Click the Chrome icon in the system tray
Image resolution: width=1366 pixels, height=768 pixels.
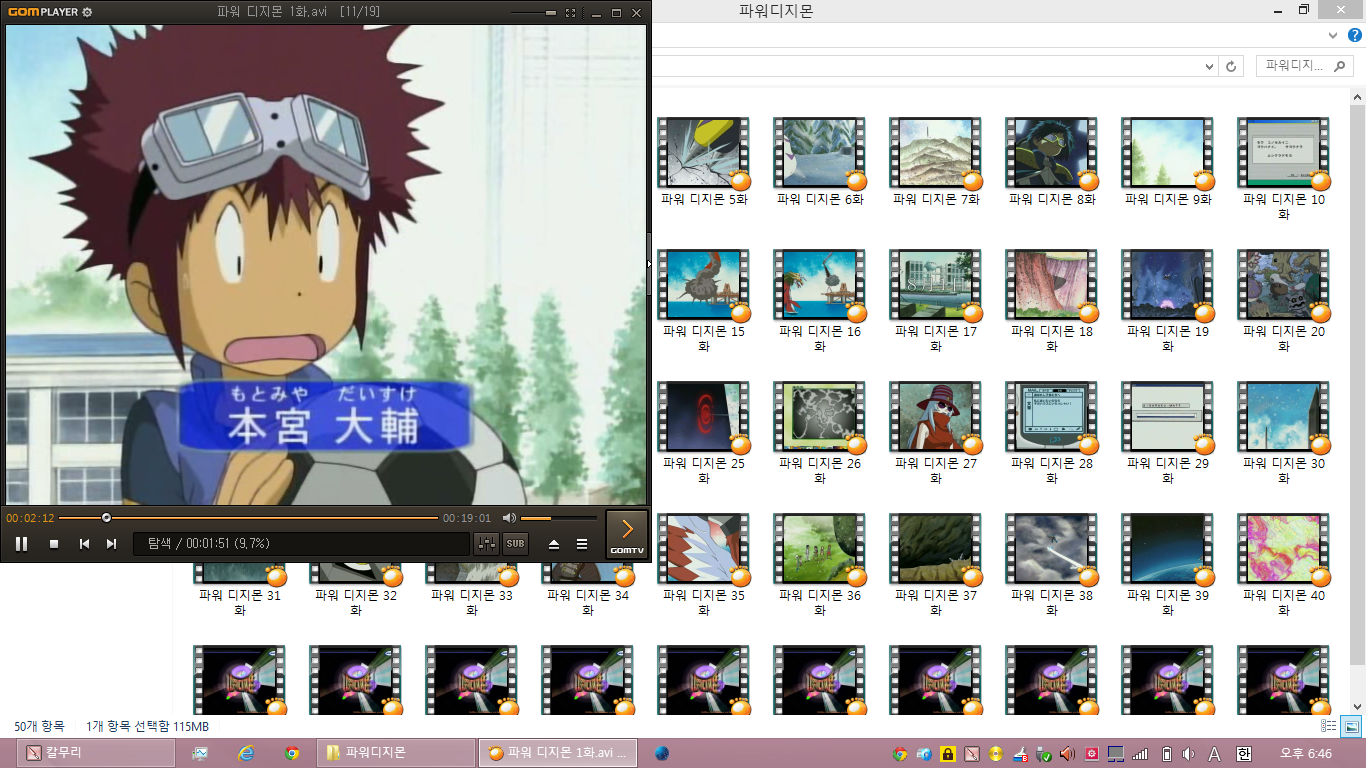900,754
